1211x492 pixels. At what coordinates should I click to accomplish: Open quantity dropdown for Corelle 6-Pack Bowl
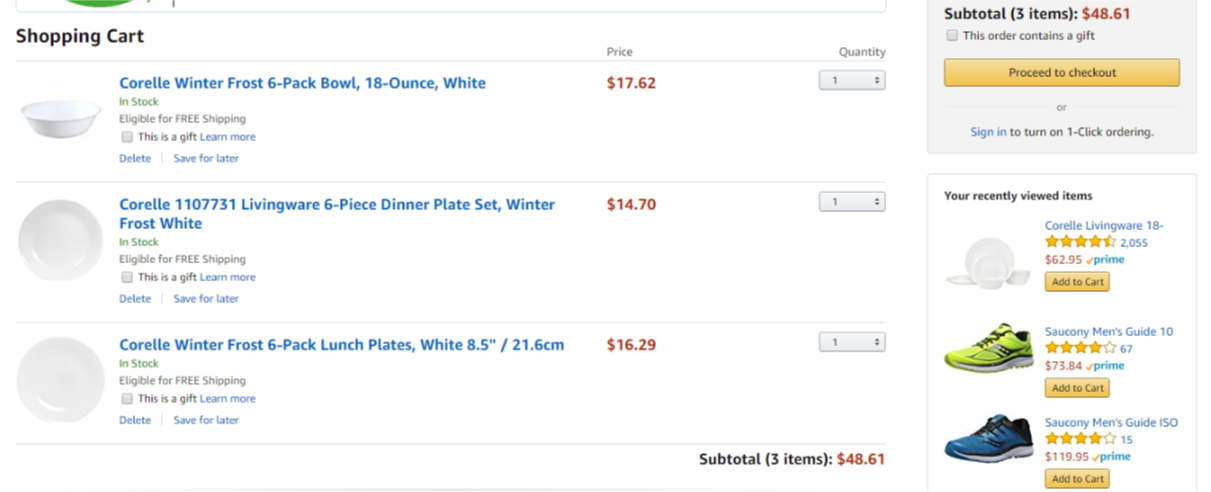coord(851,80)
